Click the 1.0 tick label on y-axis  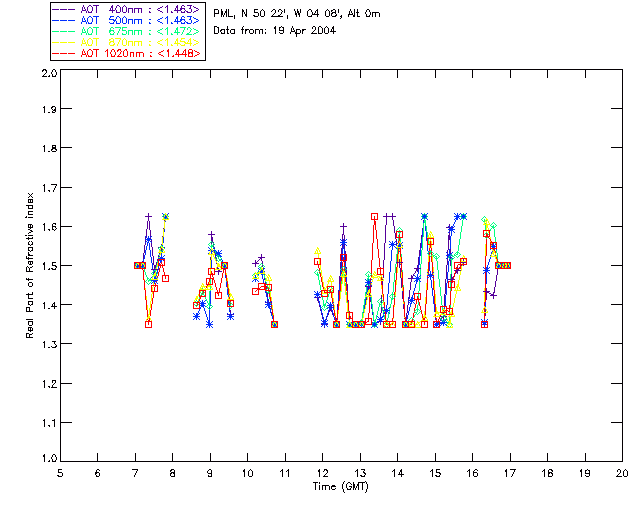(47, 459)
